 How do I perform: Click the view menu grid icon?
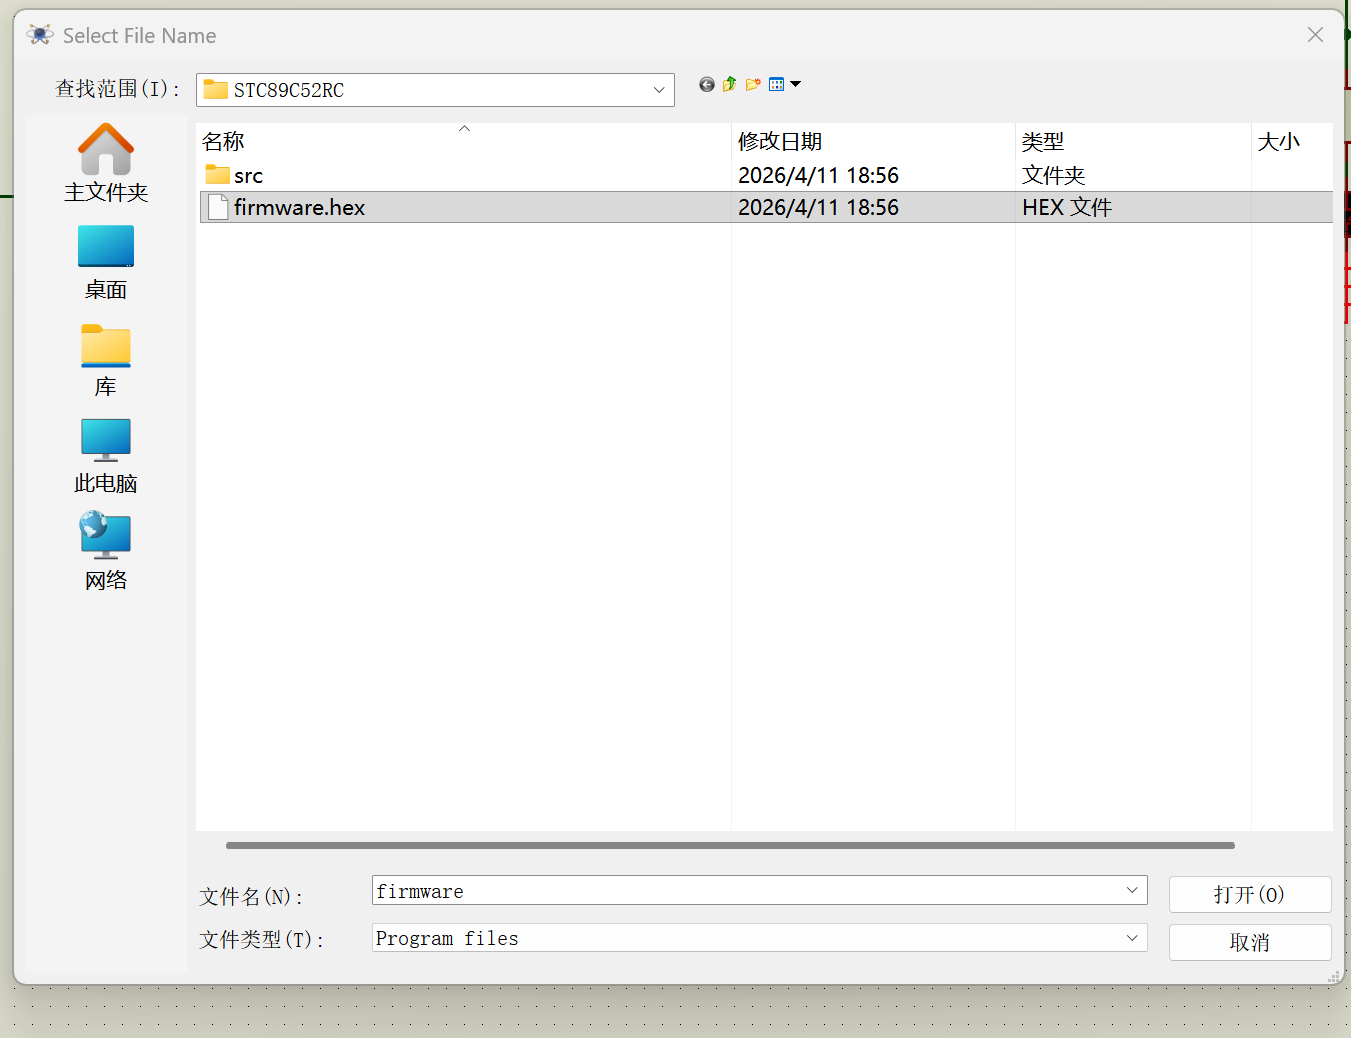(x=777, y=85)
